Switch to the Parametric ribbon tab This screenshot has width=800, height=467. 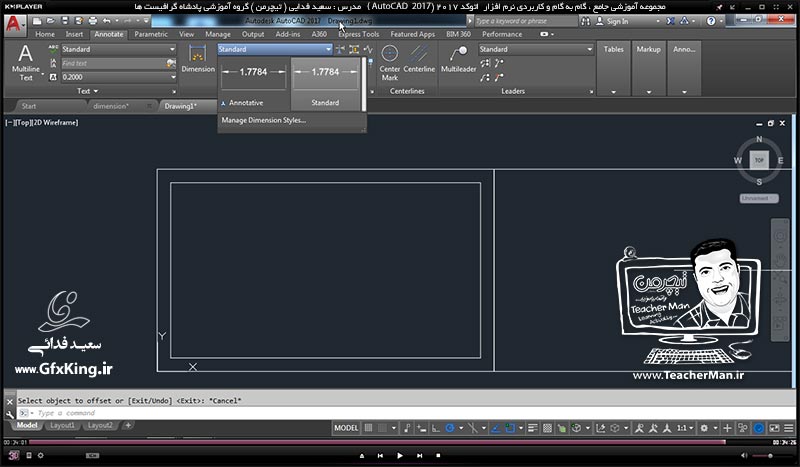coord(151,34)
